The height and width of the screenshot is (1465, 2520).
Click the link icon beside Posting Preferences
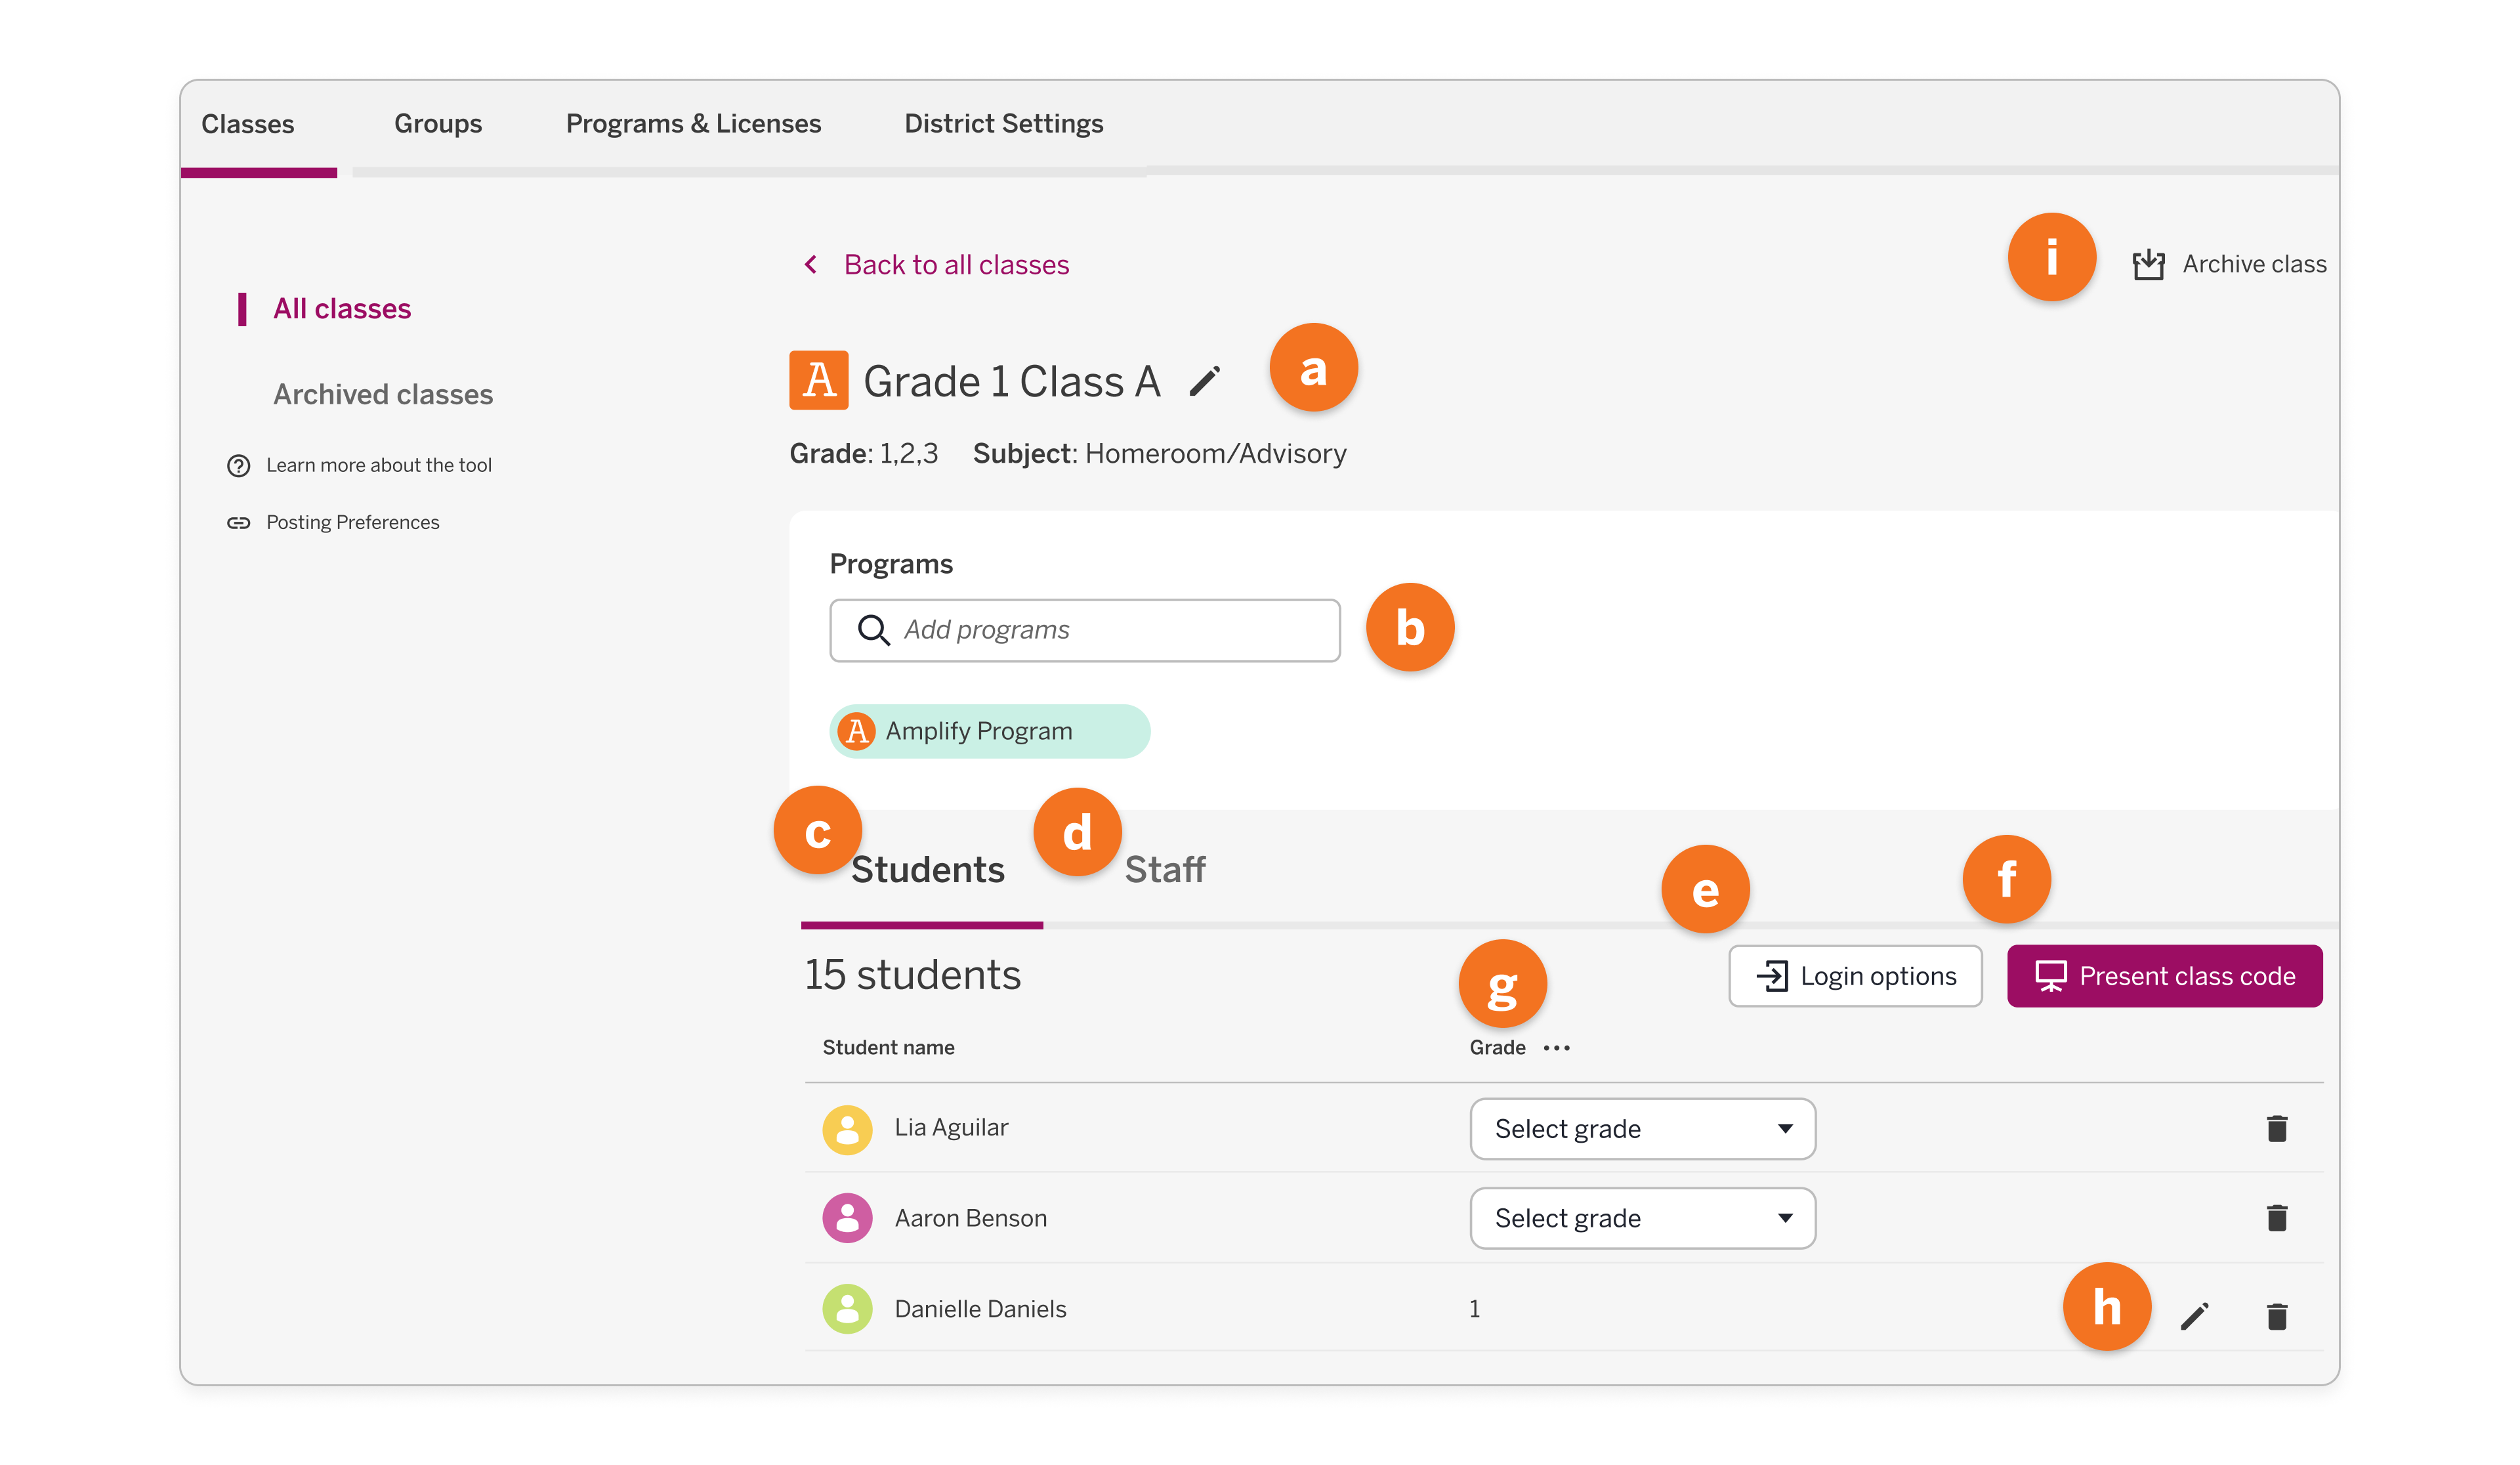coord(239,522)
